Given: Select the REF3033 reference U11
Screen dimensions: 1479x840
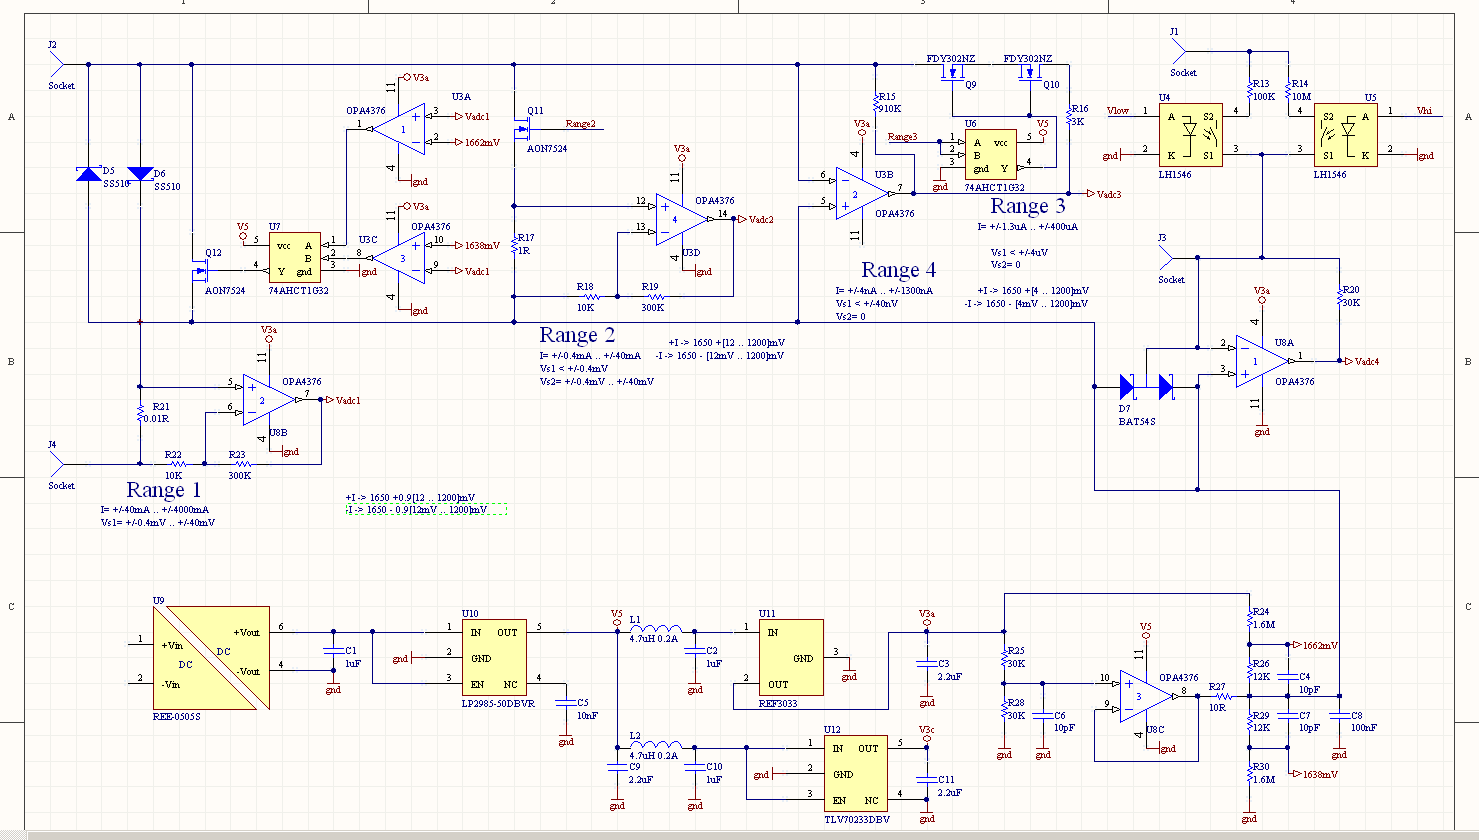Looking at the screenshot, I should pyautogui.click(x=791, y=657).
